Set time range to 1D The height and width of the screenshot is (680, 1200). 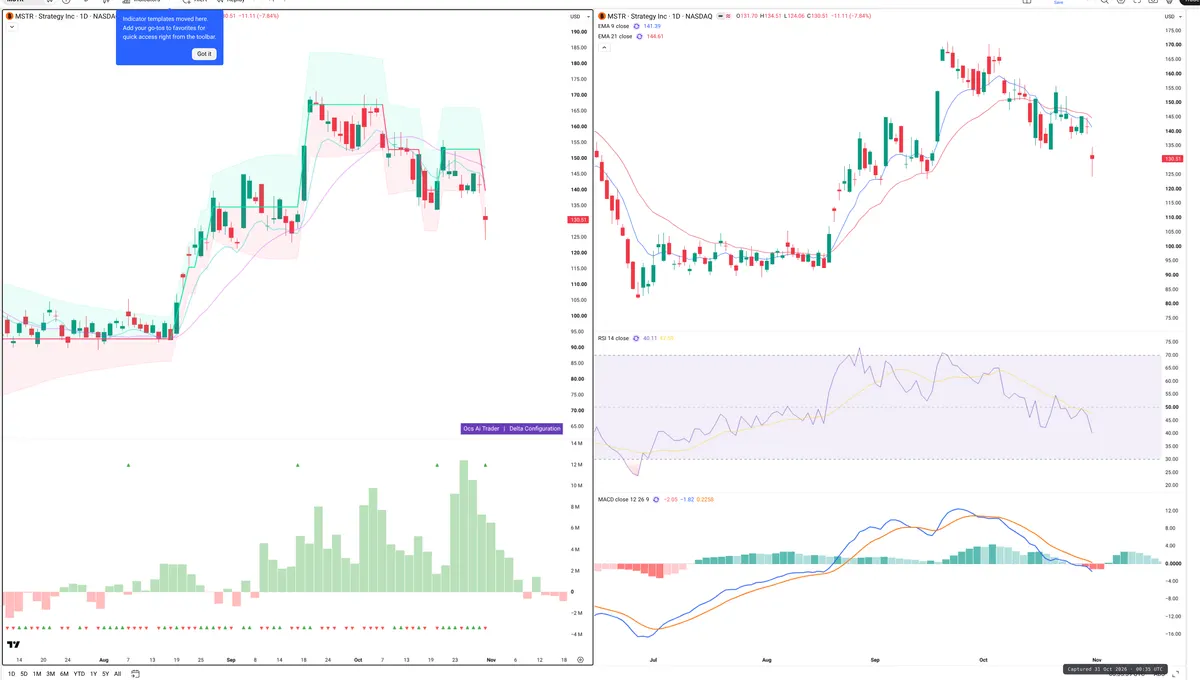(11, 674)
